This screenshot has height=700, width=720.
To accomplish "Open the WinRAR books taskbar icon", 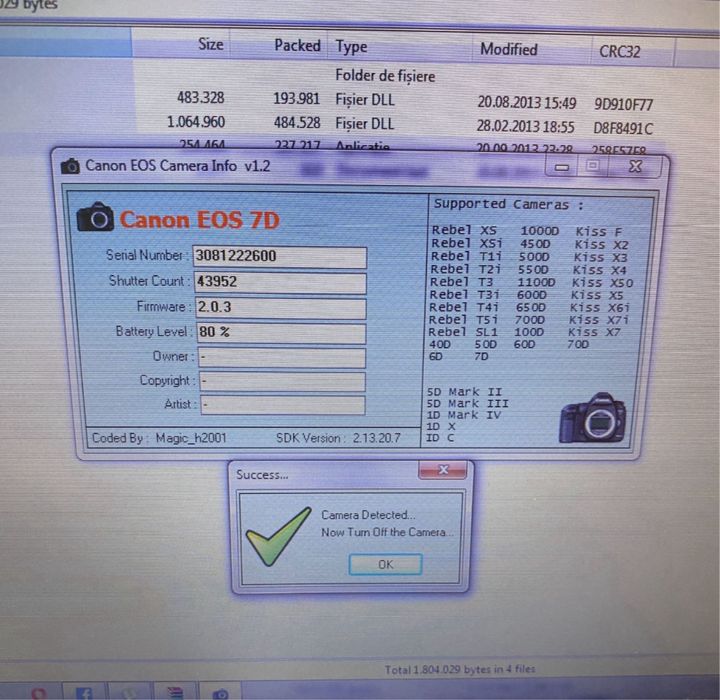I will 175,692.
